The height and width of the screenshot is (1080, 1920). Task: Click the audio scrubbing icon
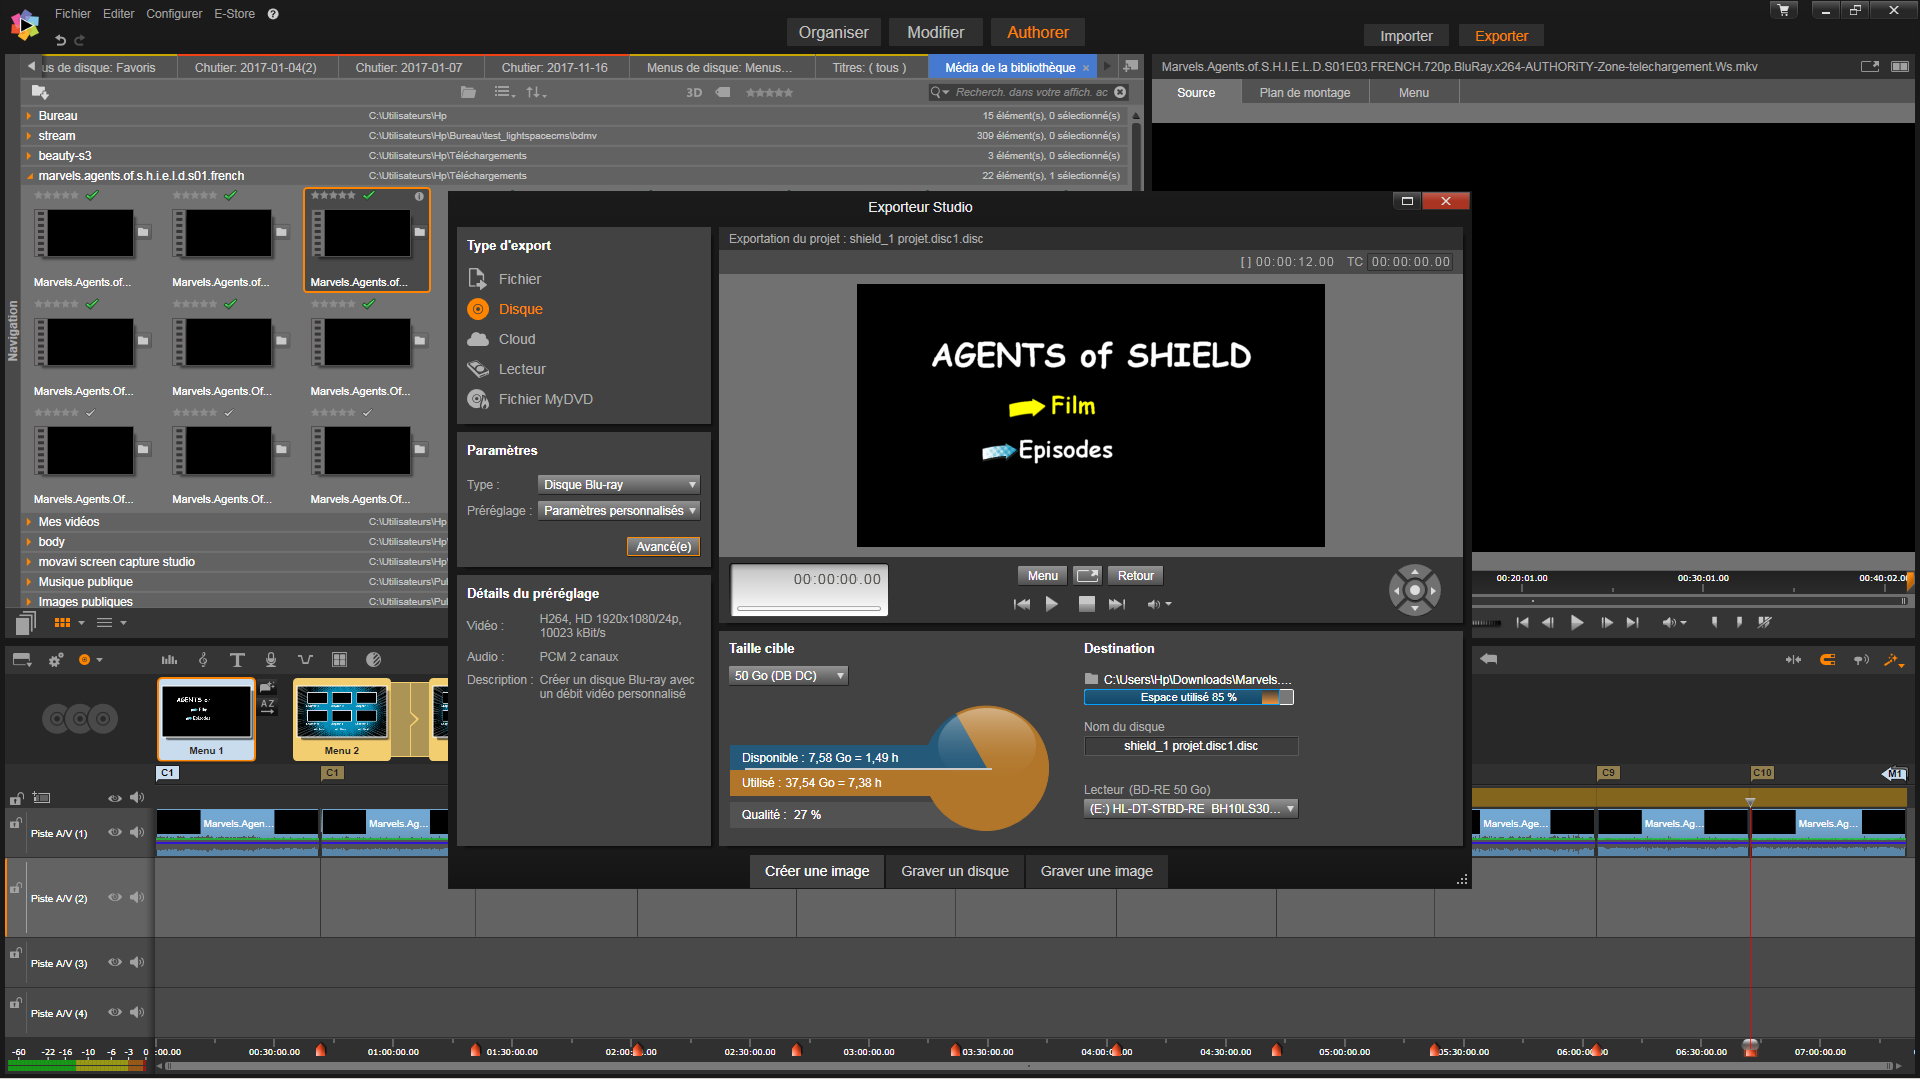(x=1861, y=660)
